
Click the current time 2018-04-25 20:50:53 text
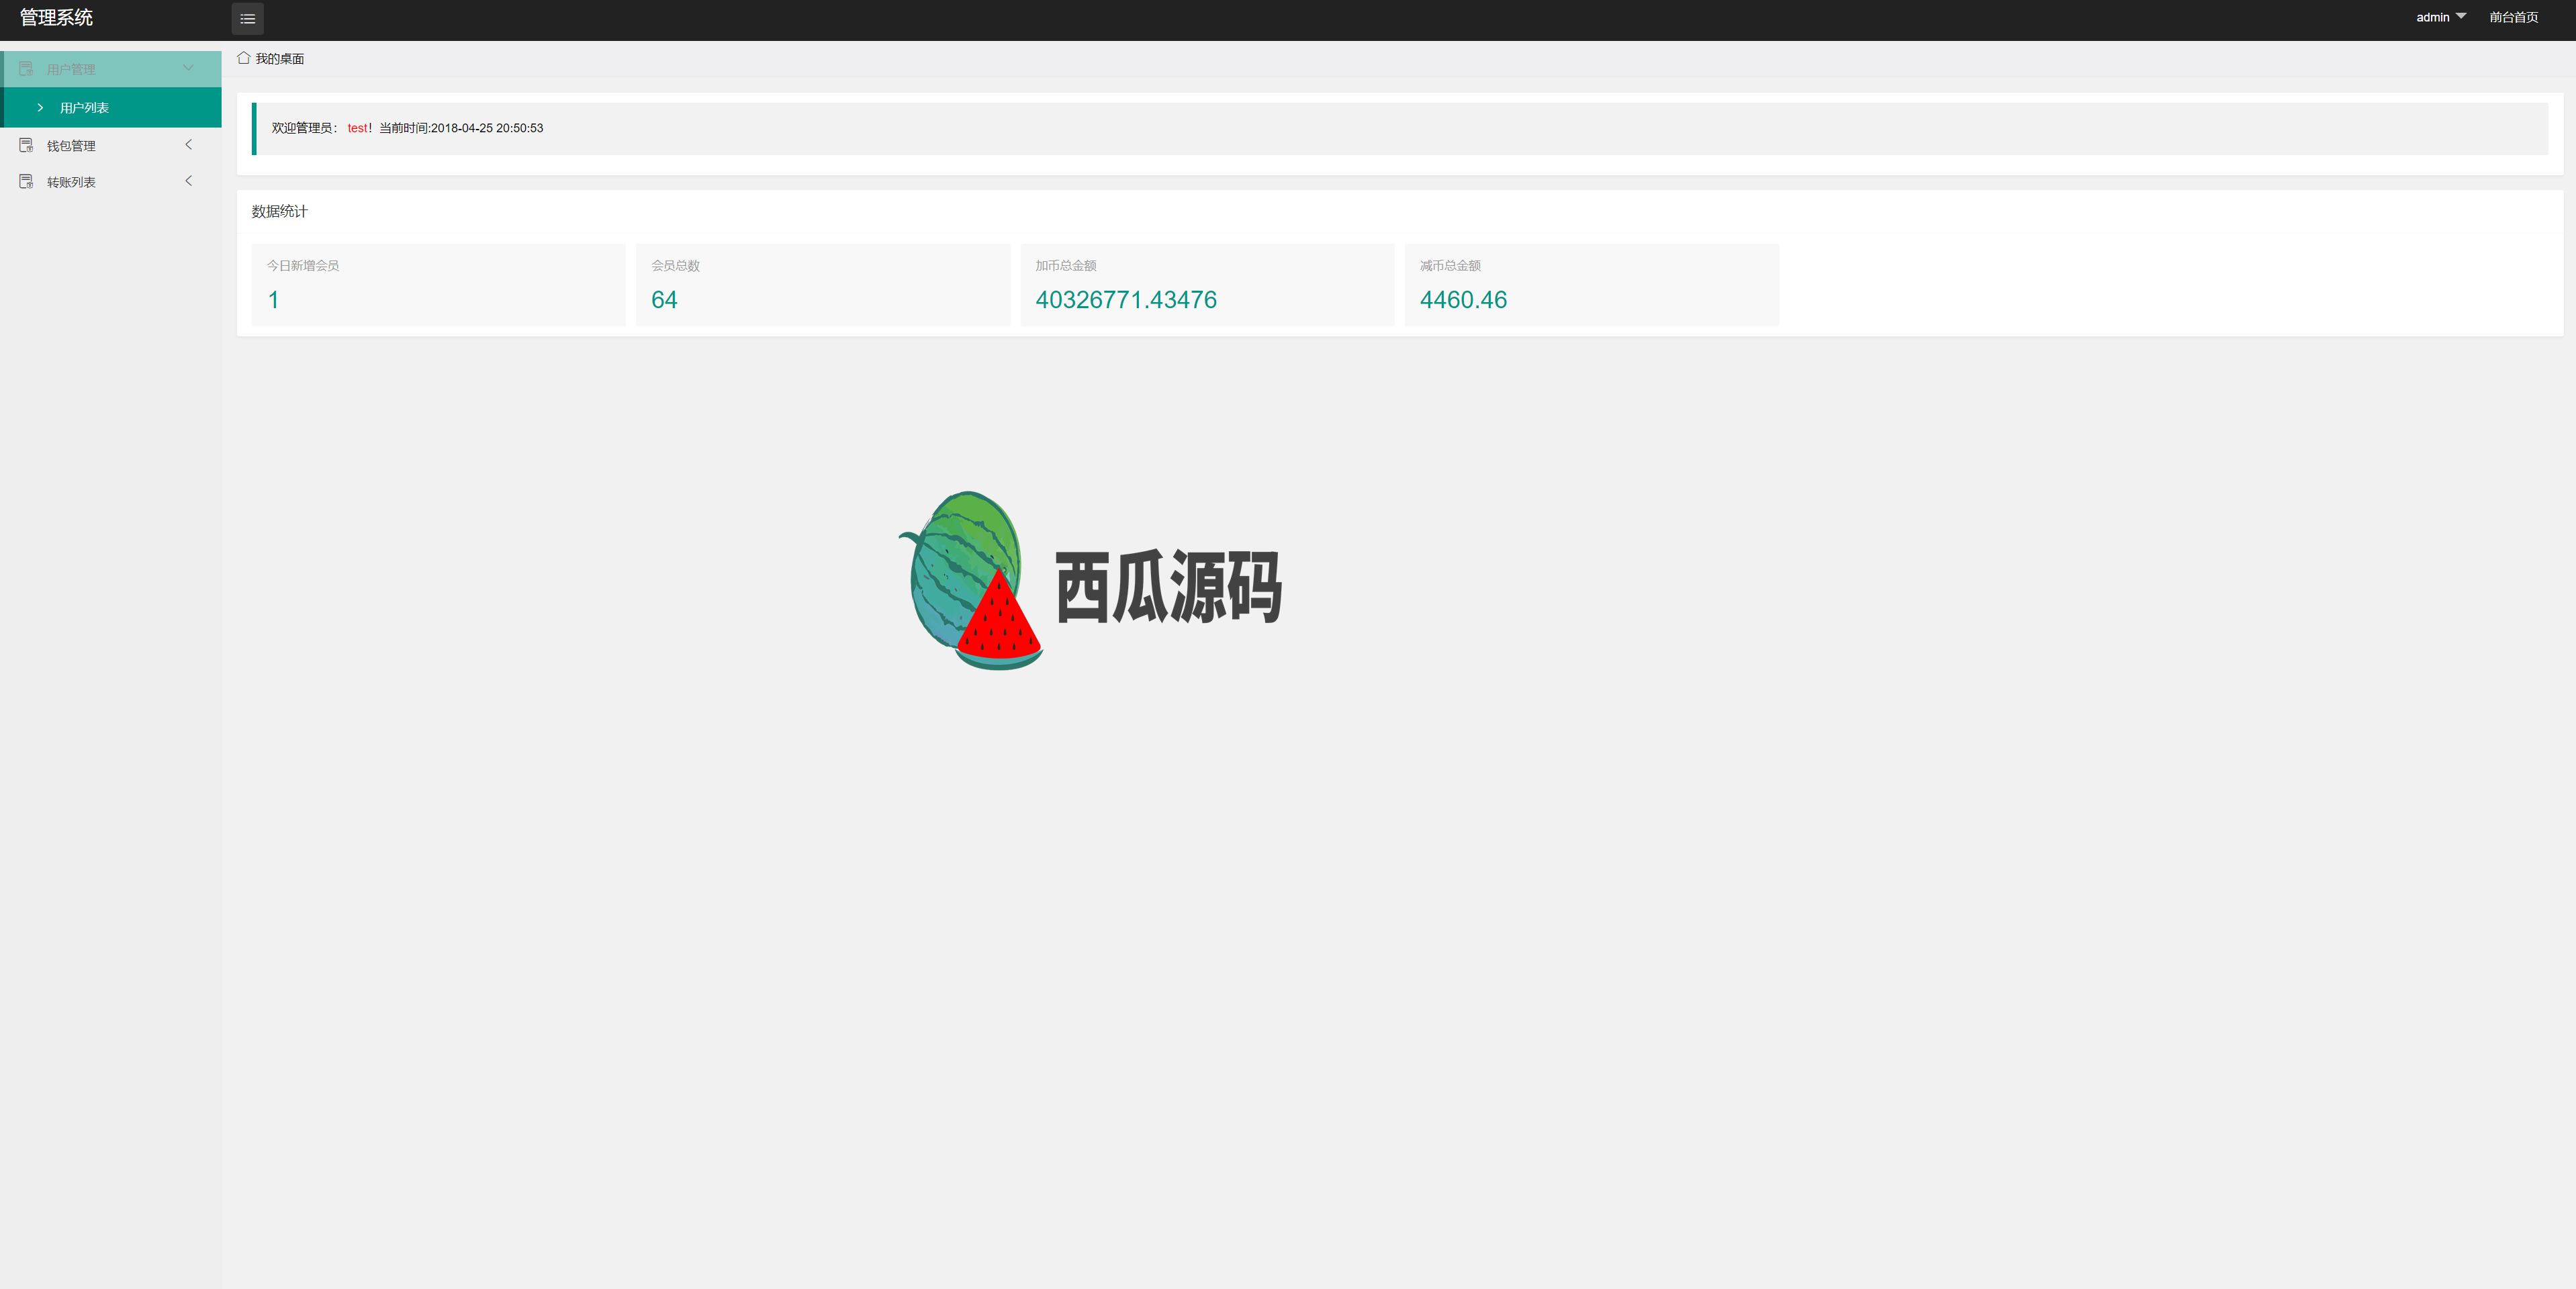[x=487, y=128]
